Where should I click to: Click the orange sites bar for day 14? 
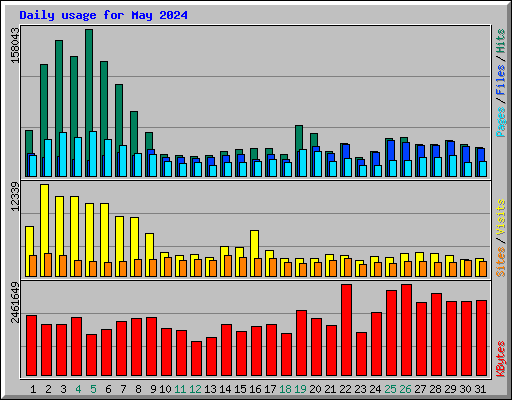(228, 266)
